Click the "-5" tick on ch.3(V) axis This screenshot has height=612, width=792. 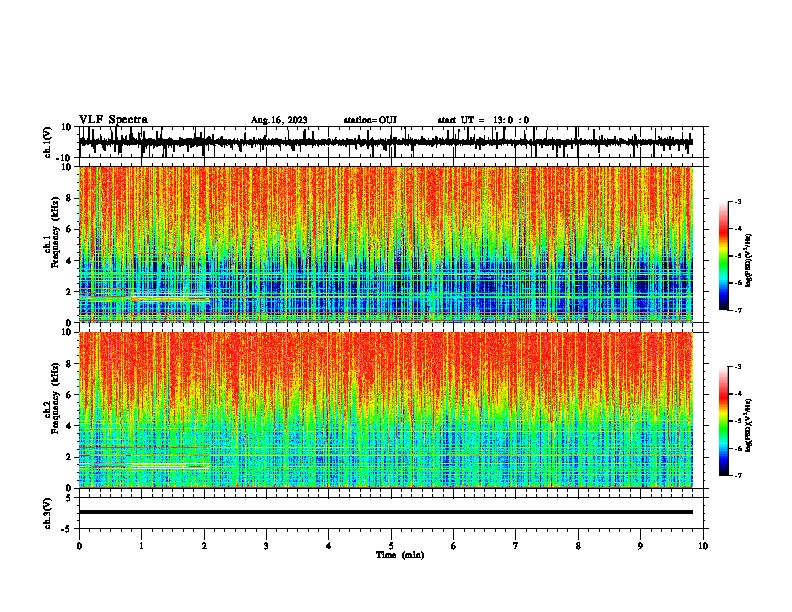pos(68,529)
